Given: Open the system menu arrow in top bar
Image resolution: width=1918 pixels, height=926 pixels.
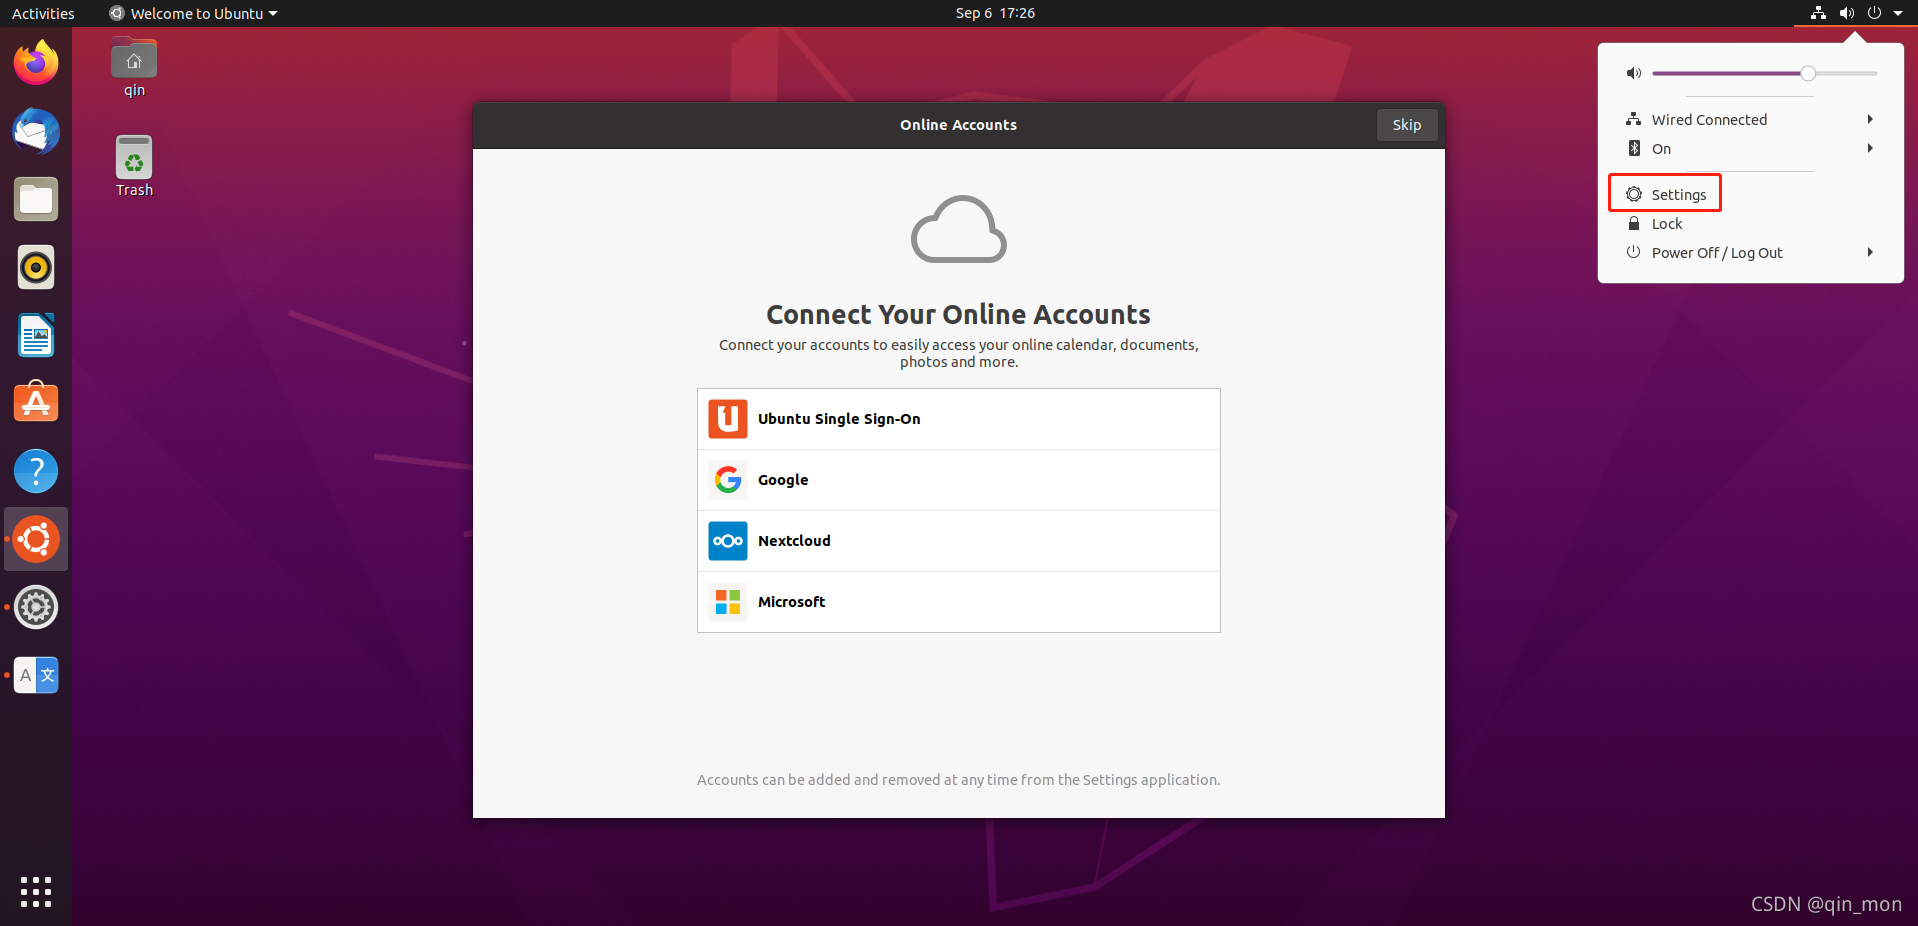Looking at the screenshot, I should point(1898,13).
